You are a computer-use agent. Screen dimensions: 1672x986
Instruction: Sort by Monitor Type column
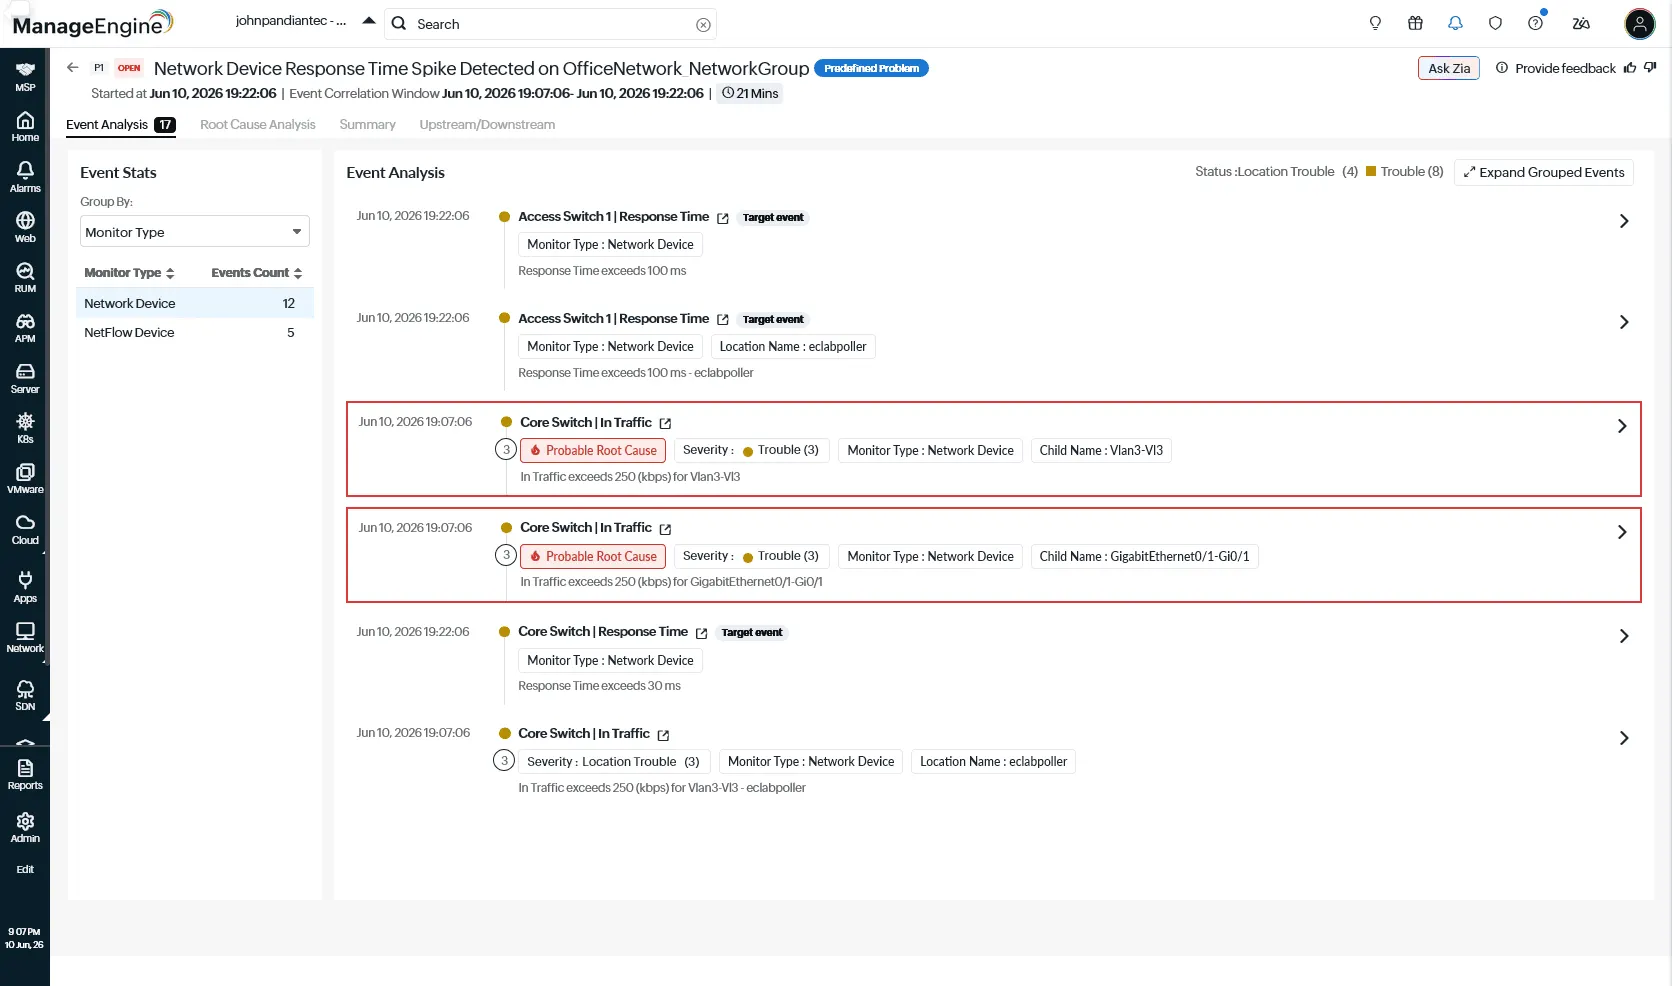coord(130,273)
